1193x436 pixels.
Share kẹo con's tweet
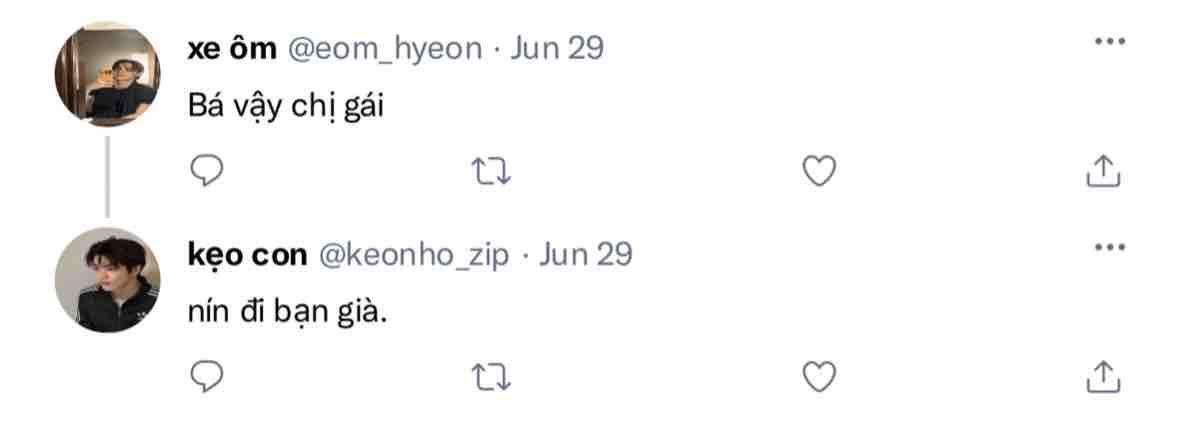(1102, 376)
